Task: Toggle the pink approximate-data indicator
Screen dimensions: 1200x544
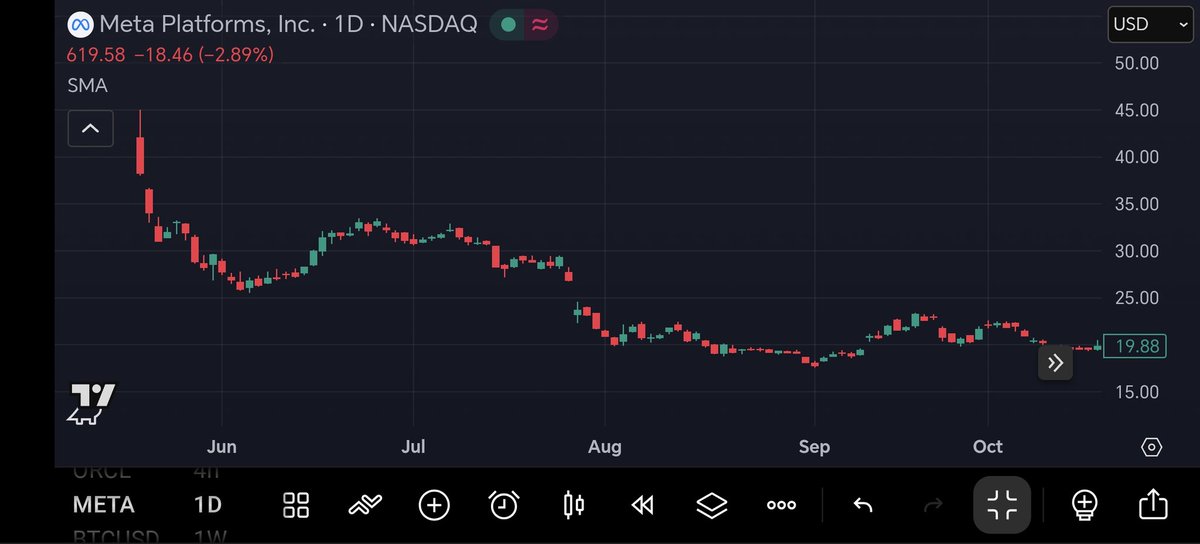Action: [539, 24]
